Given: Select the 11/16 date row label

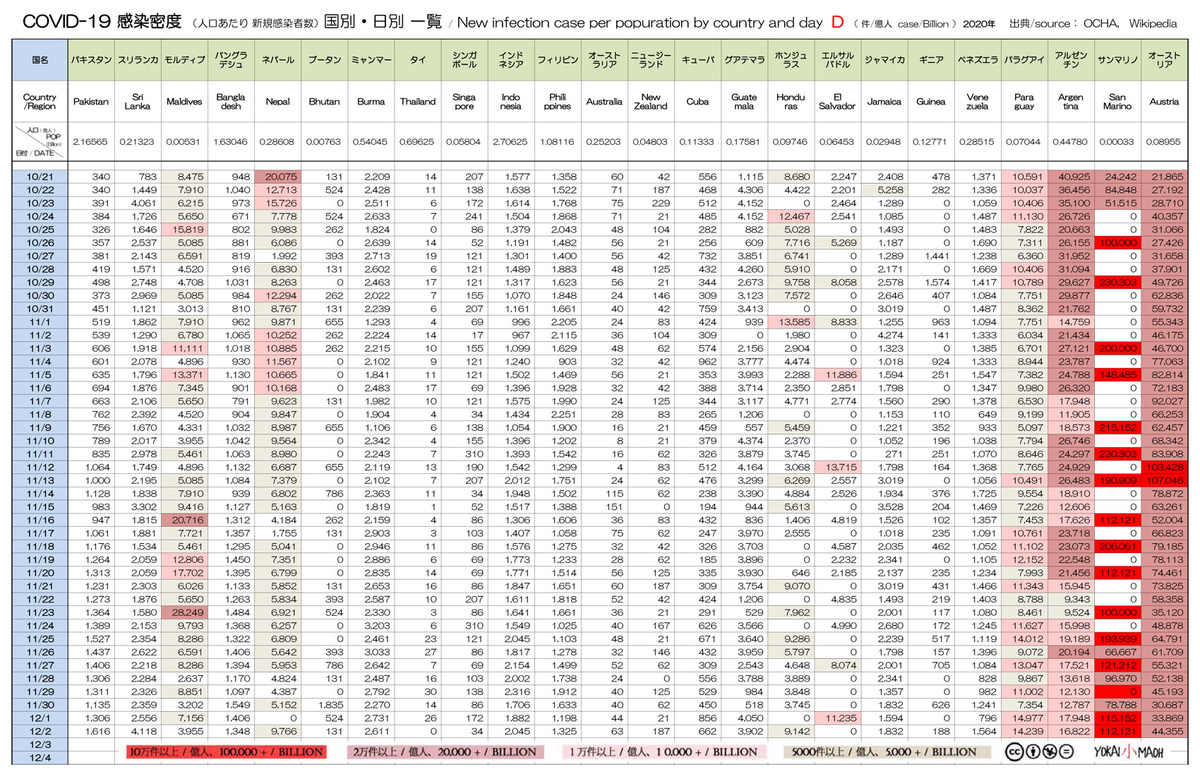Looking at the screenshot, I should [x=40, y=520].
